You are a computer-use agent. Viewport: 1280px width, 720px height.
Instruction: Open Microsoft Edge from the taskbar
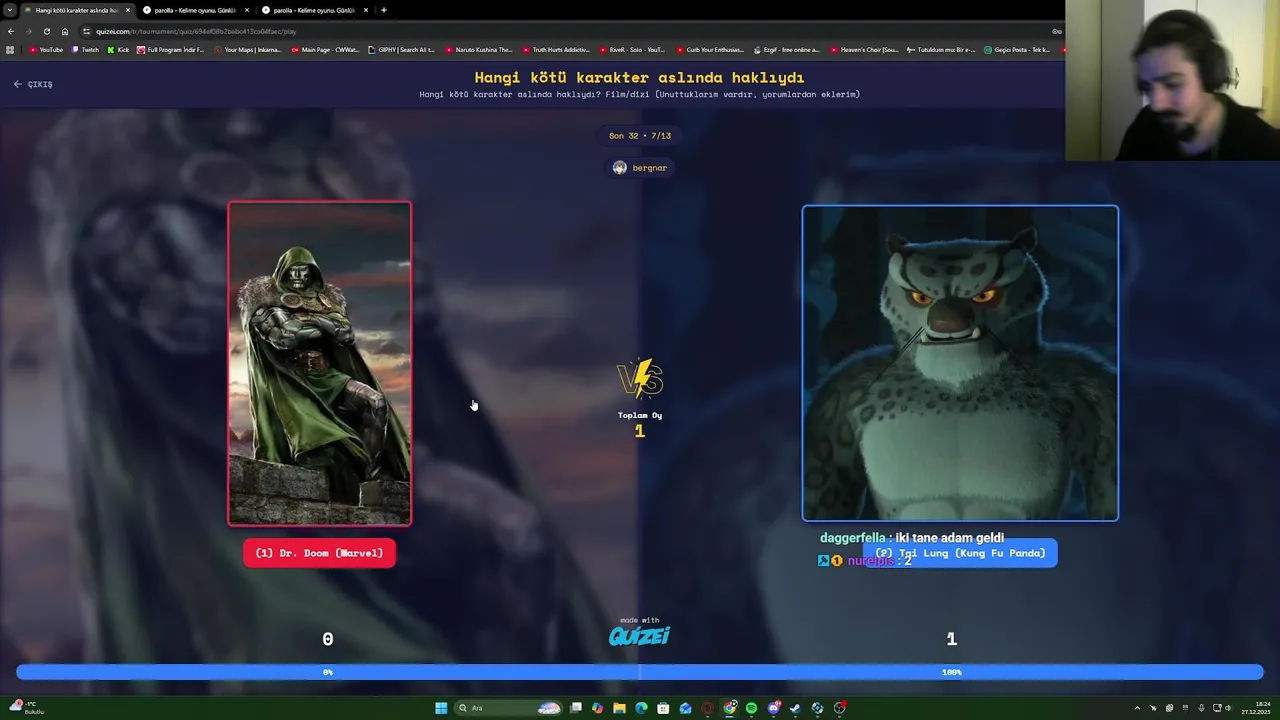click(x=641, y=708)
